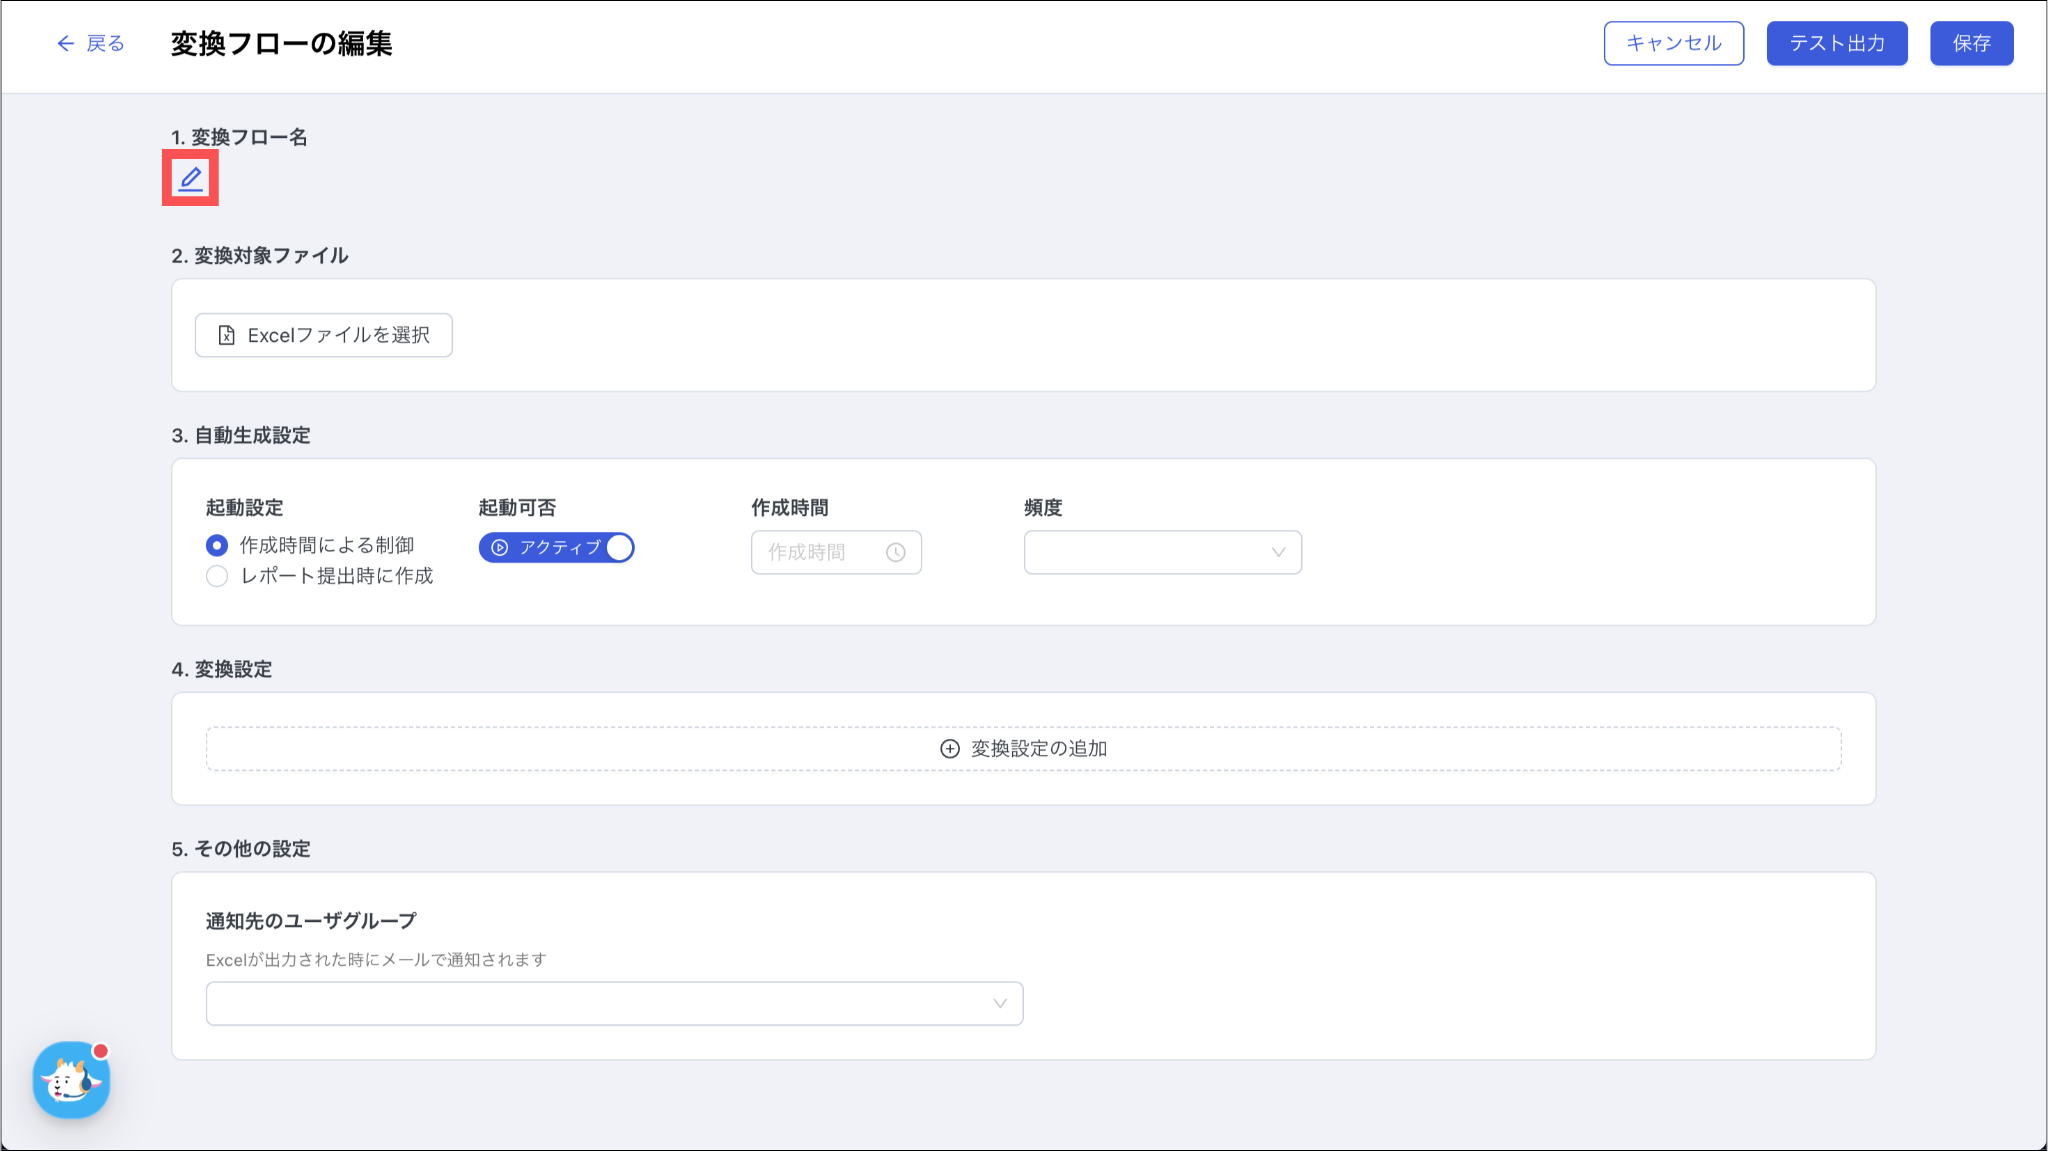Click the pencil edit icon for flow name

click(190, 179)
